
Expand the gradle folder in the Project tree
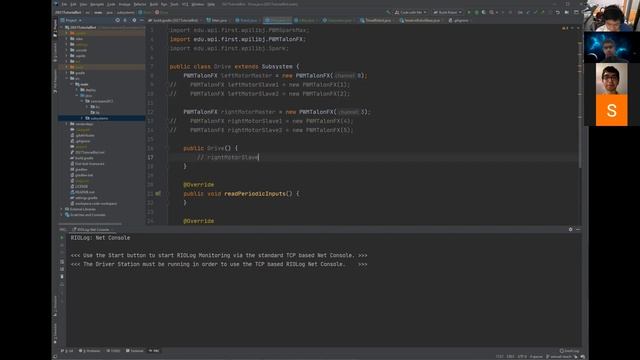coord(67,73)
